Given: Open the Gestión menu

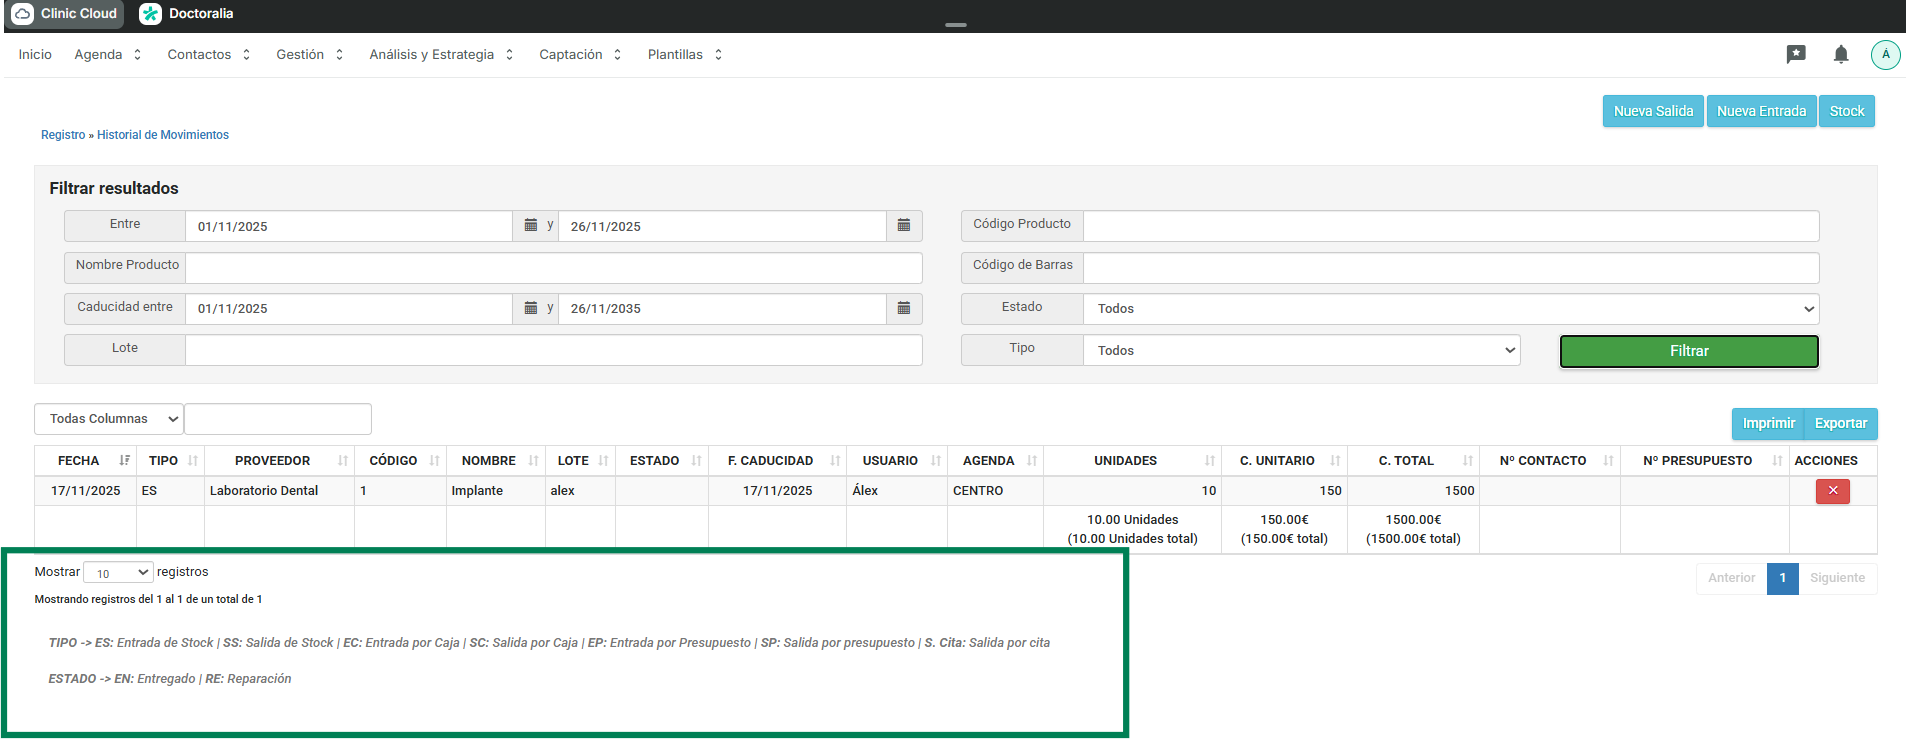Looking at the screenshot, I should click(x=309, y=55).
